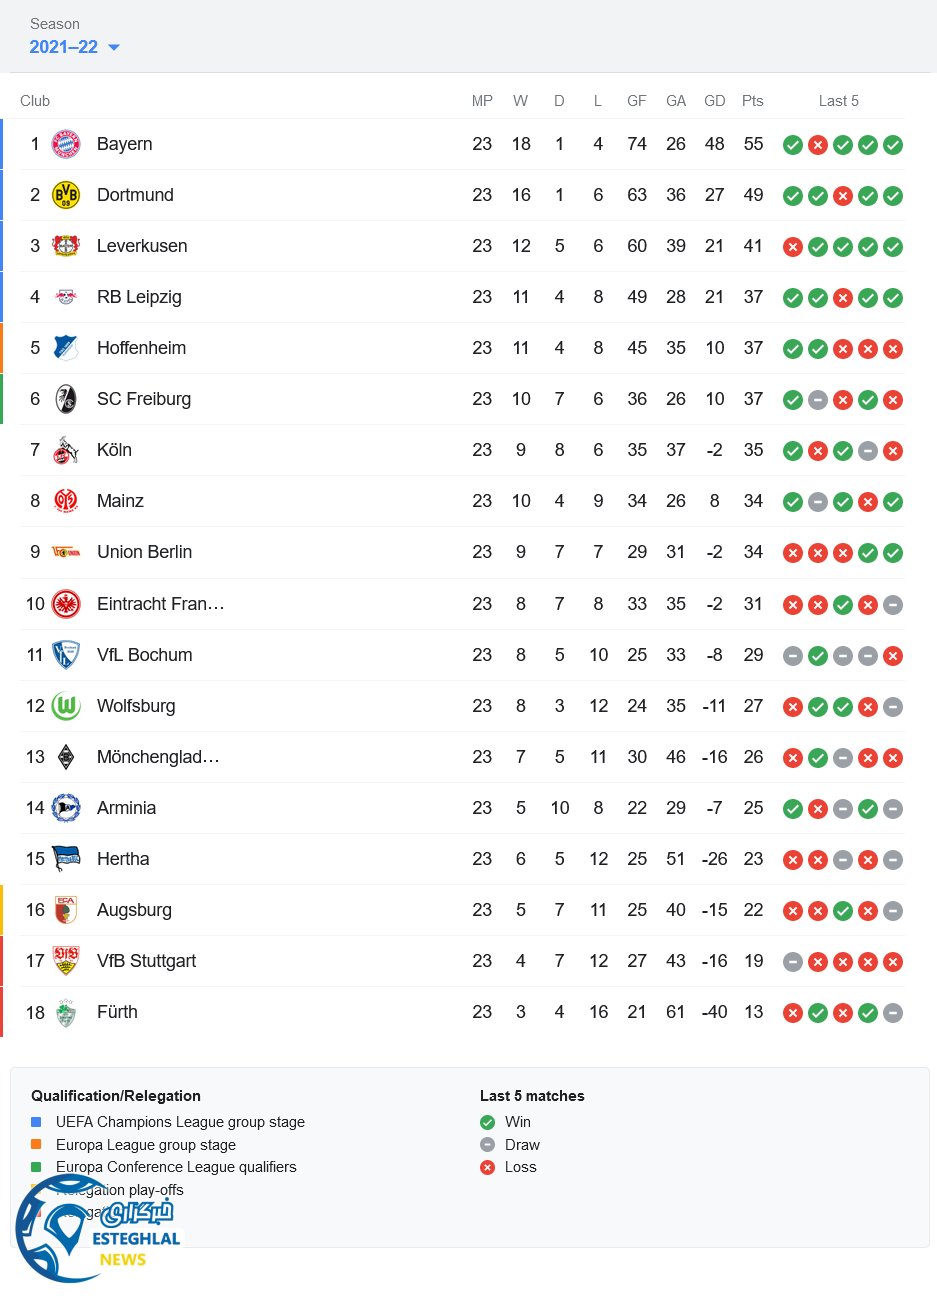
Task: Click the RB Leipzig logo
Action: coord(66,297)
